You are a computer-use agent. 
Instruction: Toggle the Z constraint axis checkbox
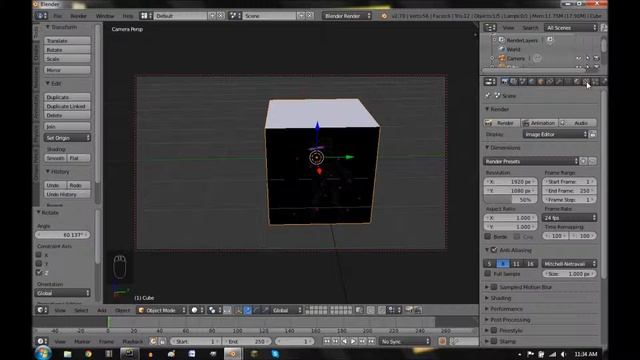(x=39, y=273)
